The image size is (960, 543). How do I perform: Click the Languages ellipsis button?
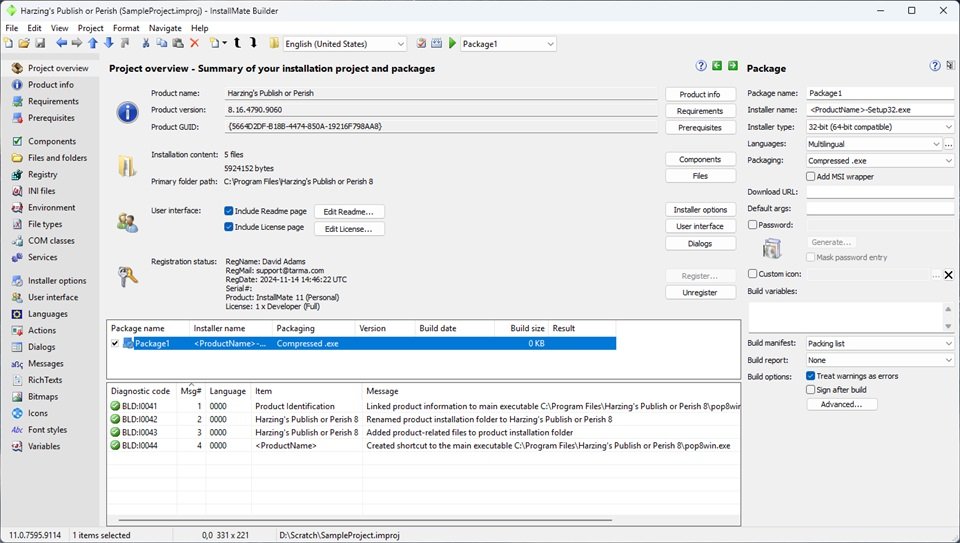click(x=948, y=144)
